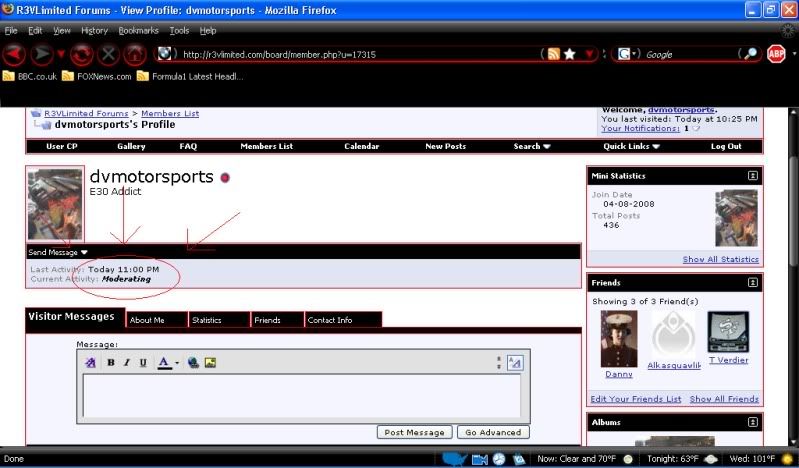Click the Insert Link globe icon
799x468 pixels.
point(193,362)
